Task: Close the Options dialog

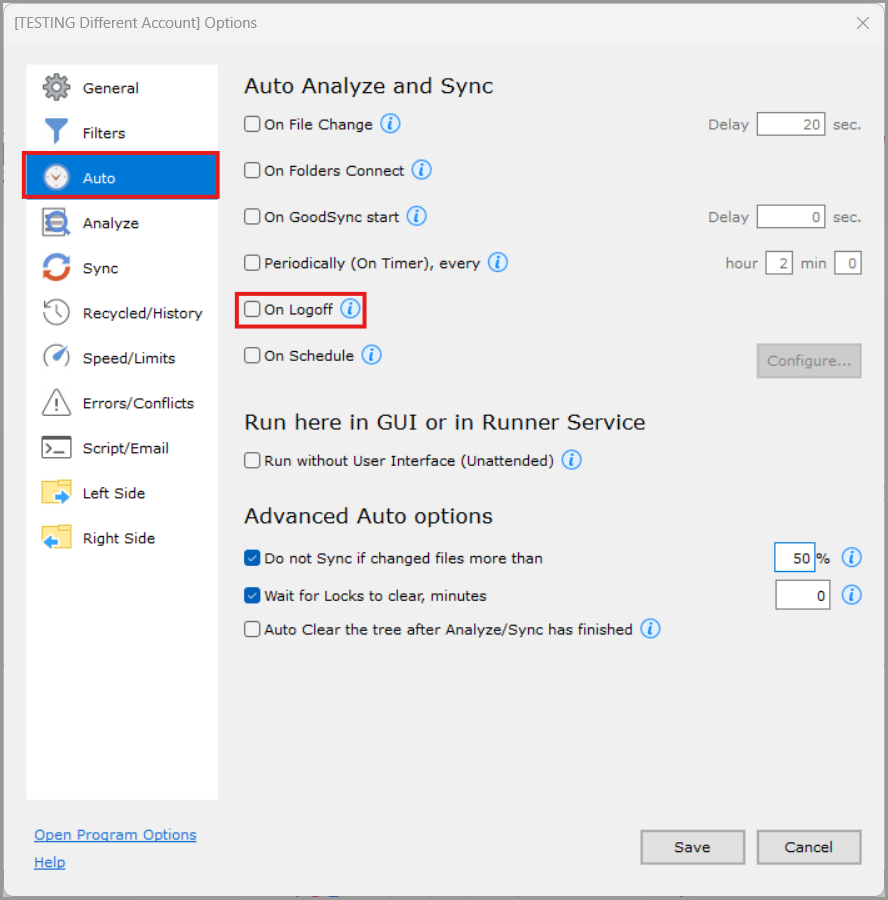Action: tap(862, 23)
